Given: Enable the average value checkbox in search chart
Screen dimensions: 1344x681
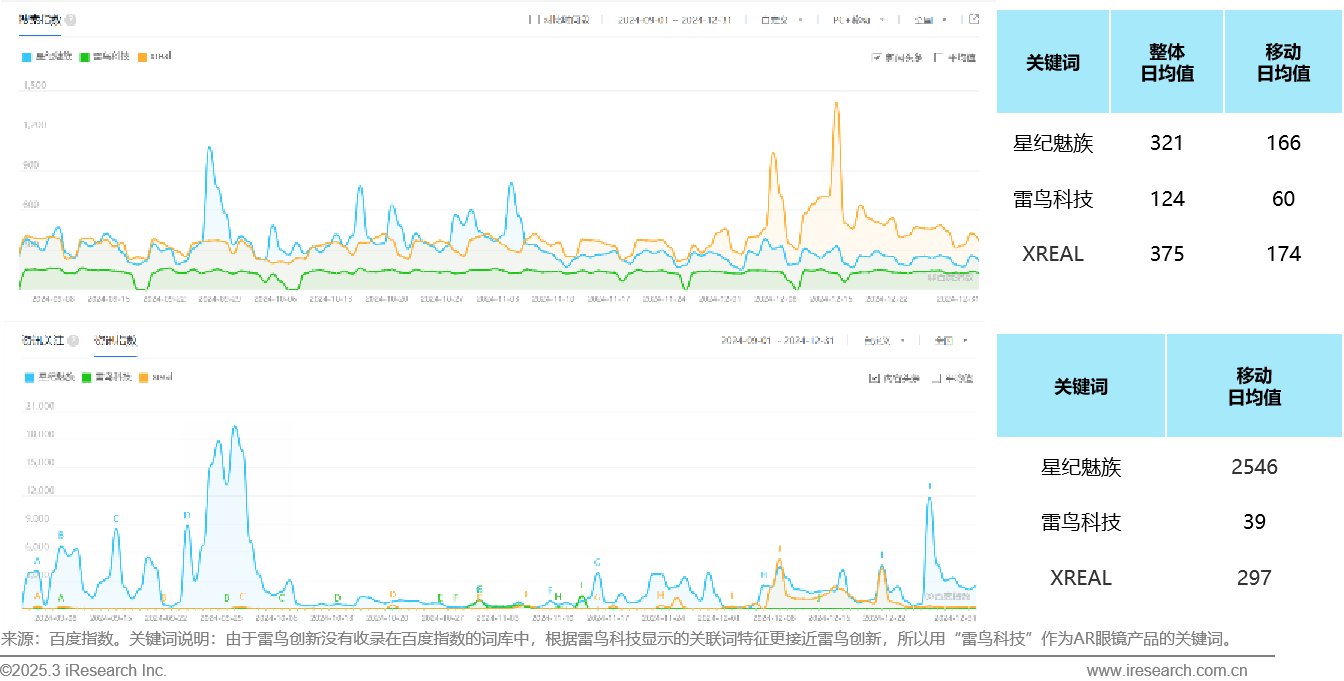Looking at the screenshot, I should (938, 57).
